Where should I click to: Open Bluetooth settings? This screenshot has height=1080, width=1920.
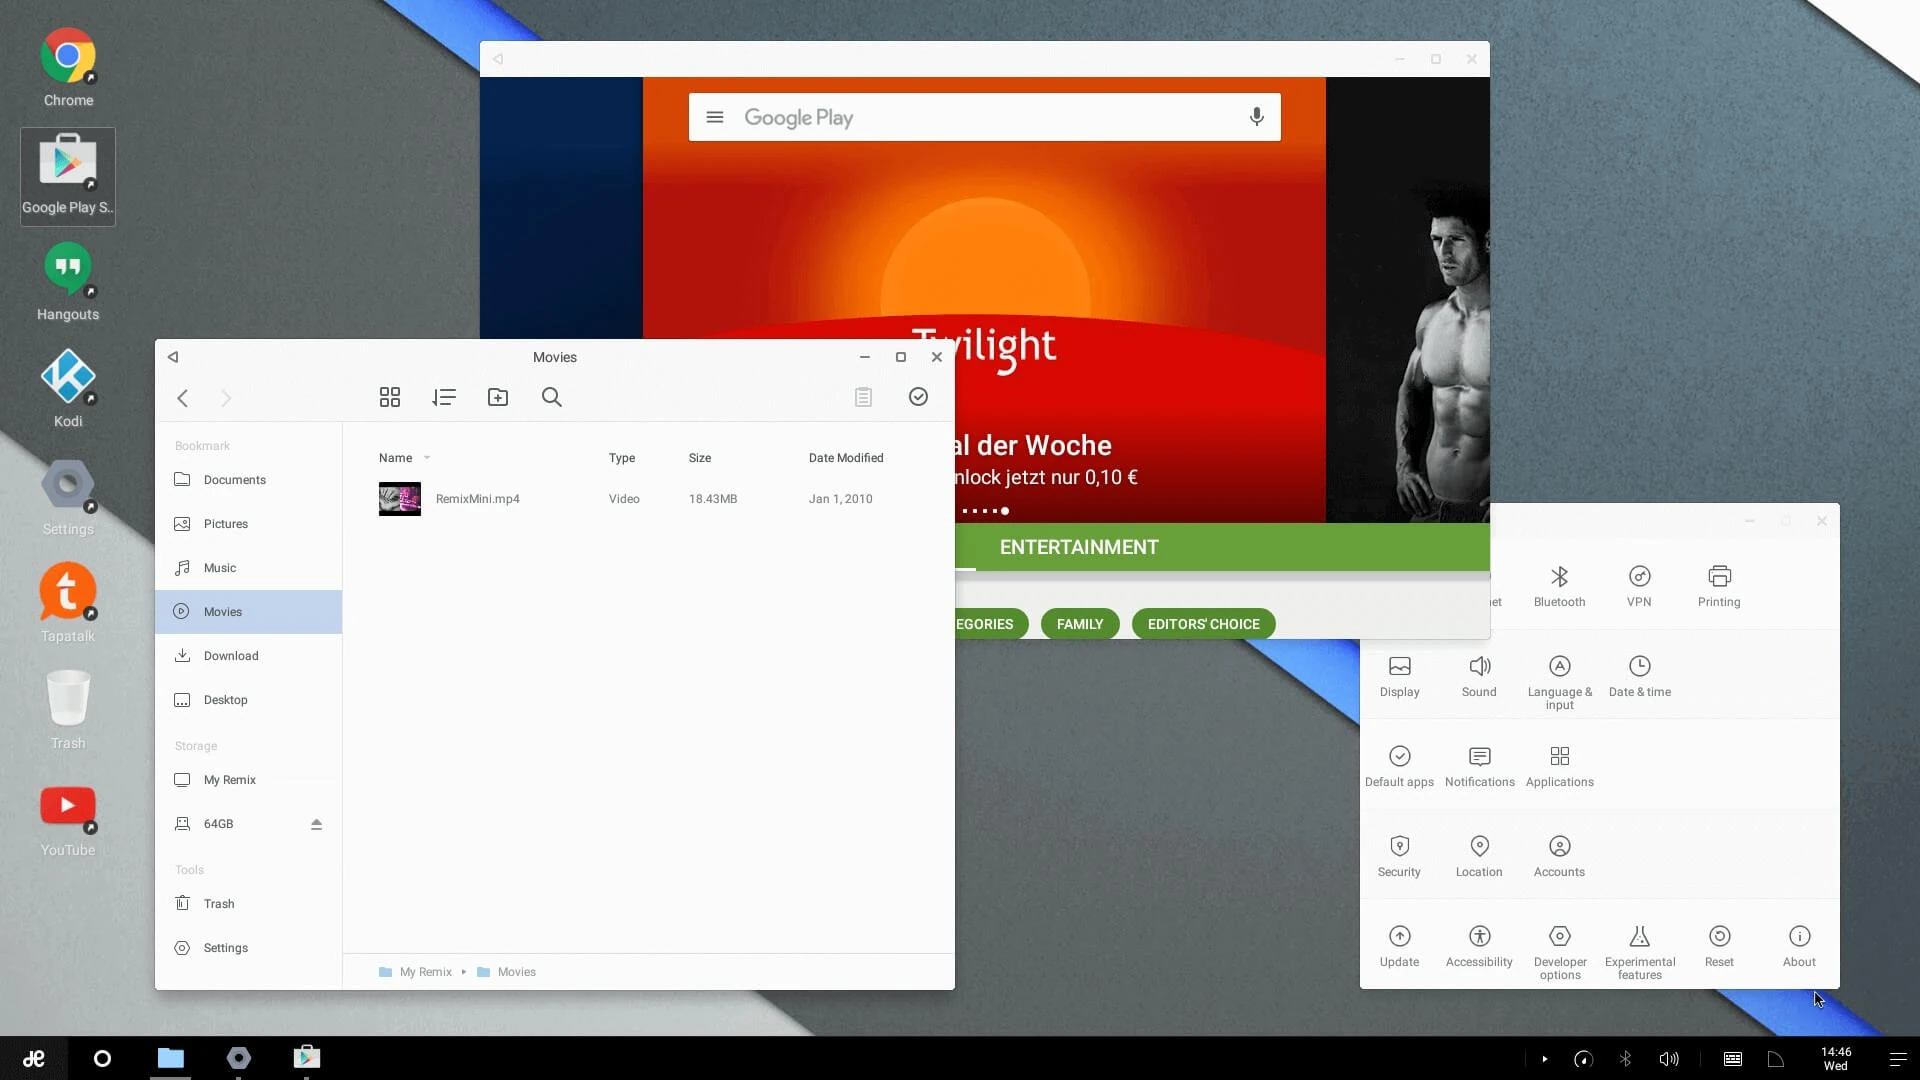click(1559, 587)
